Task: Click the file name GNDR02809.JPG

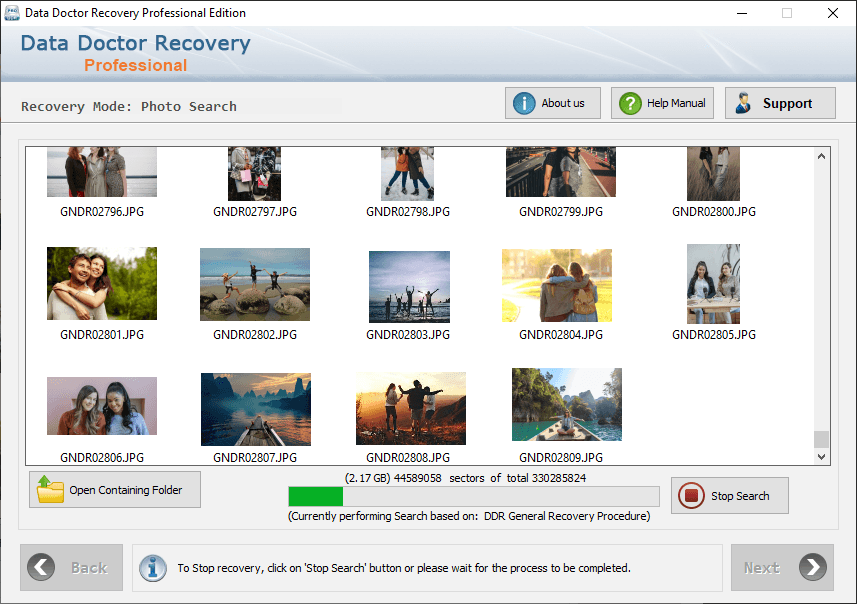Action: 561,458
